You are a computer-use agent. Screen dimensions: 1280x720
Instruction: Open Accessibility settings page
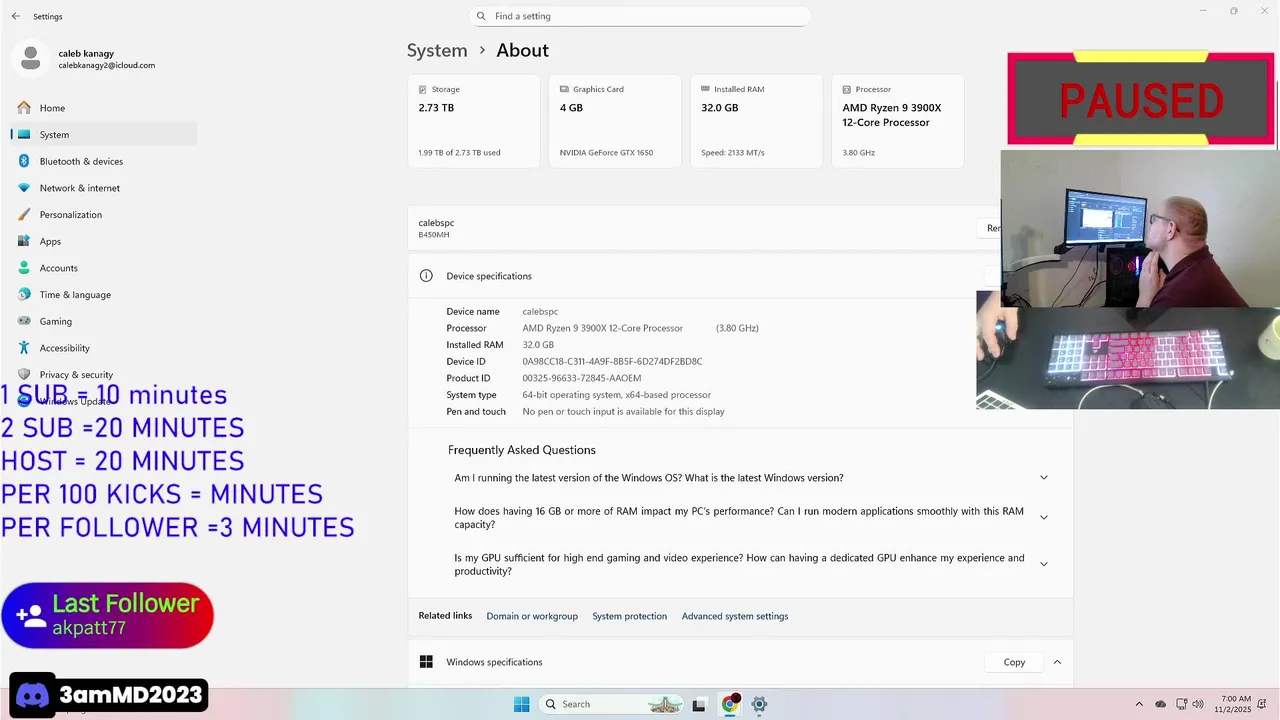tap(104, 348)
